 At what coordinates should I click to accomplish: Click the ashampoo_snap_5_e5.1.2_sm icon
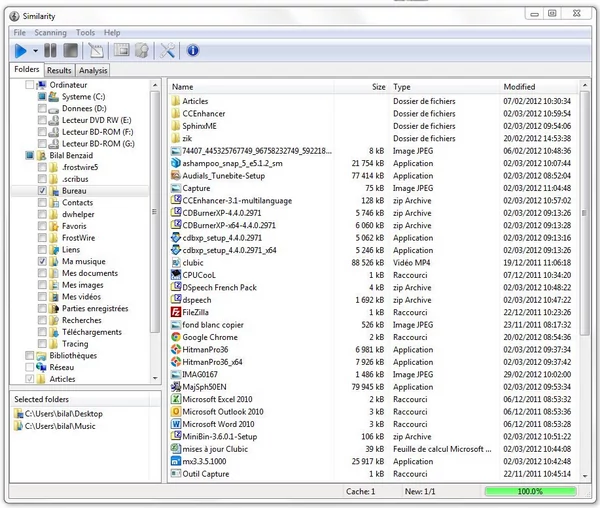[x=176, y=163]
